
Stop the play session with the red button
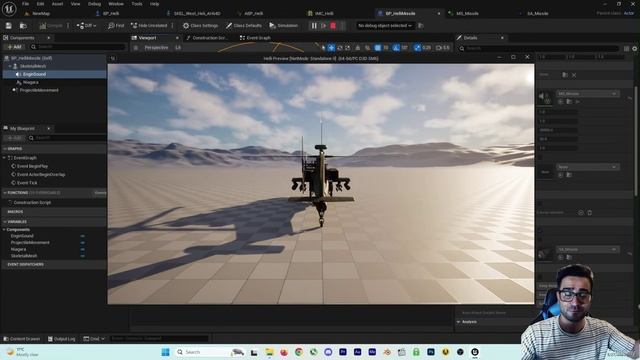point(333,26)
